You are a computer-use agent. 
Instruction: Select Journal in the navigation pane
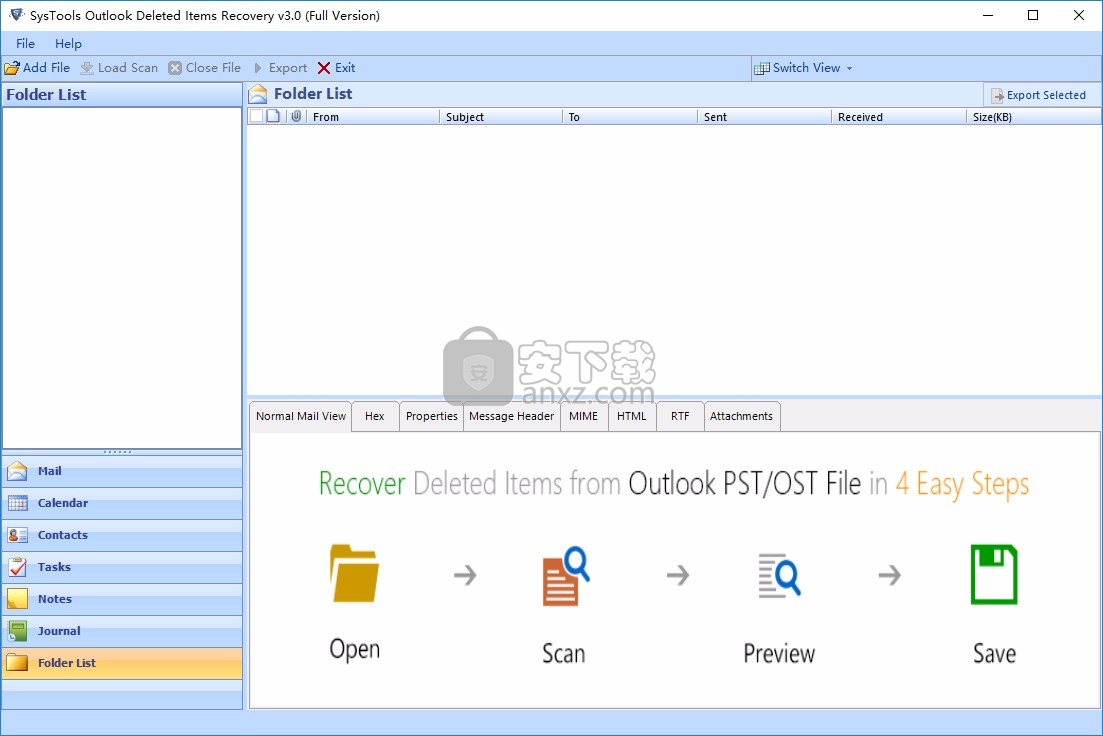coord(122,631)
